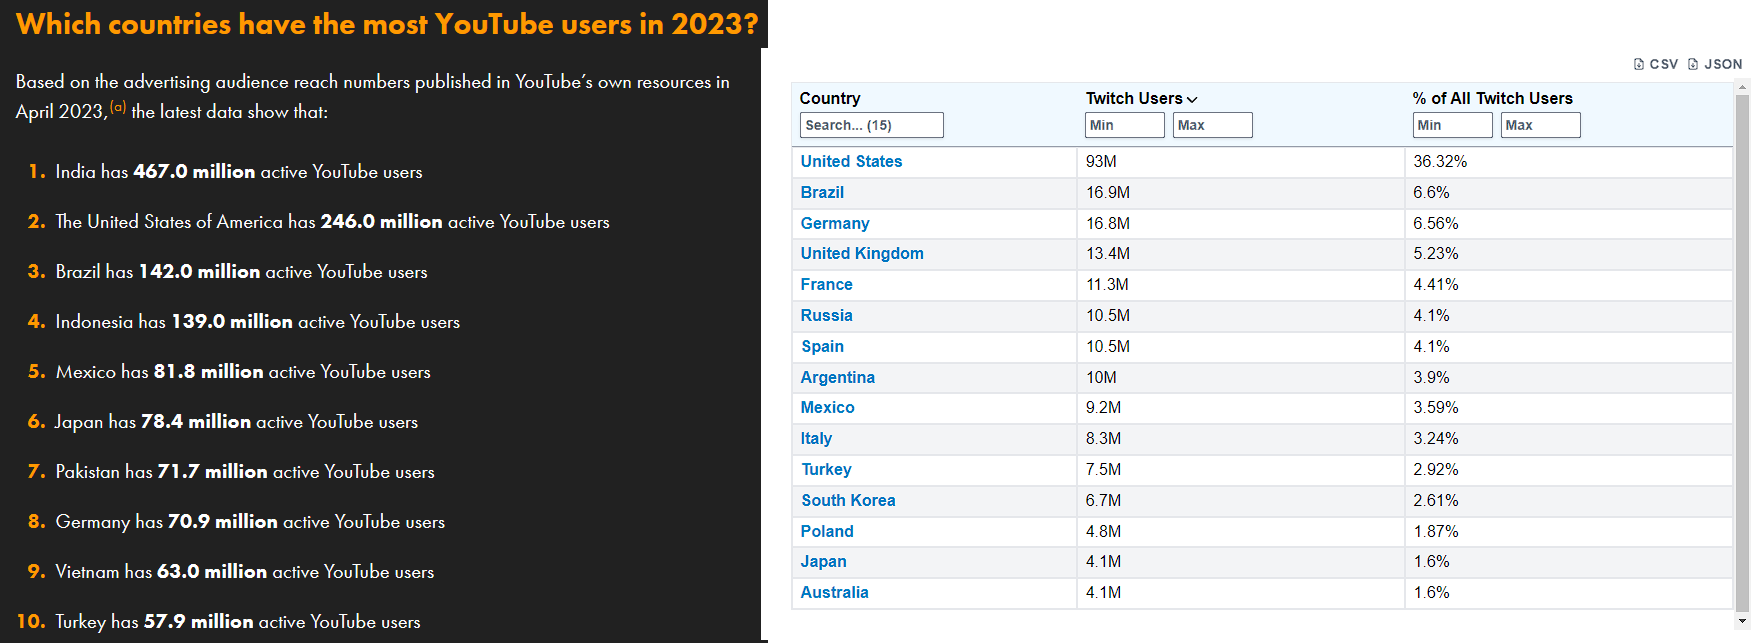This screenshot has width=1752, height=643.
Task: Open the Italy country link
Action: pos(816,439)
